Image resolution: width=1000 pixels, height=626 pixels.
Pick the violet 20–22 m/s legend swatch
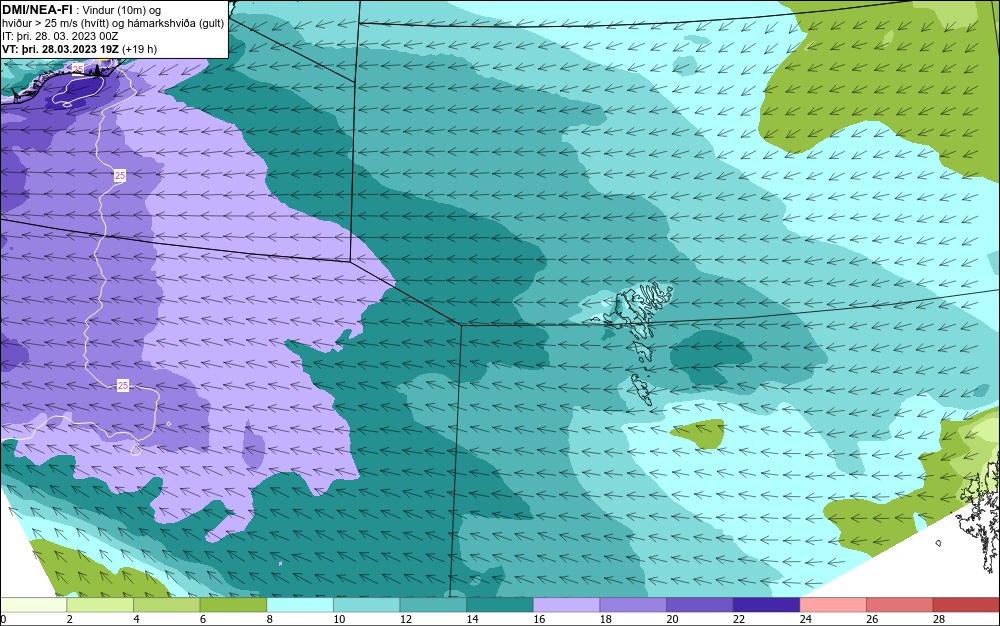(x=700, y=604)
